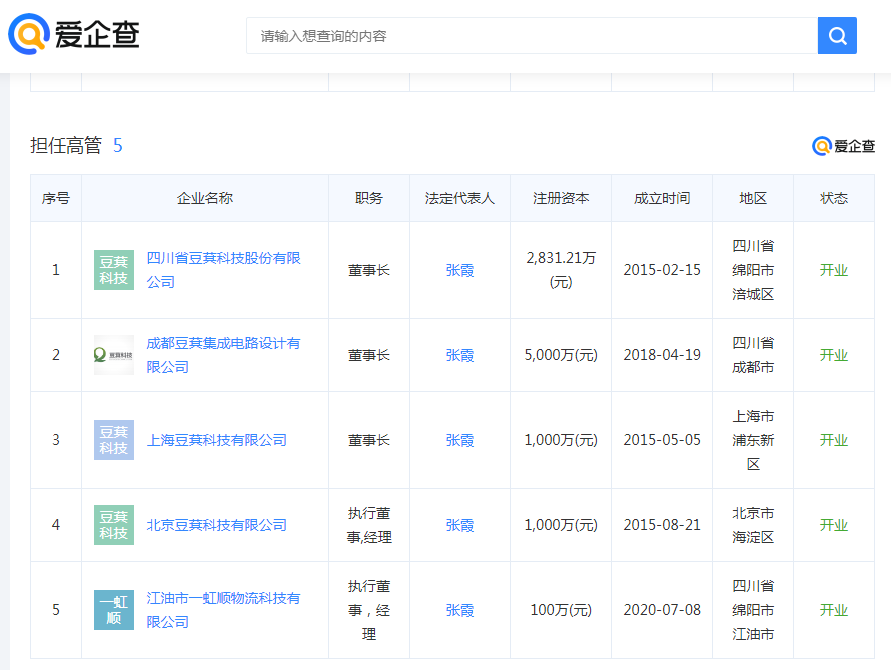Open 北京豆荚科技有限公司 company link
The image size is (891, 670).
pyautogui.click(x=216, y=525)
